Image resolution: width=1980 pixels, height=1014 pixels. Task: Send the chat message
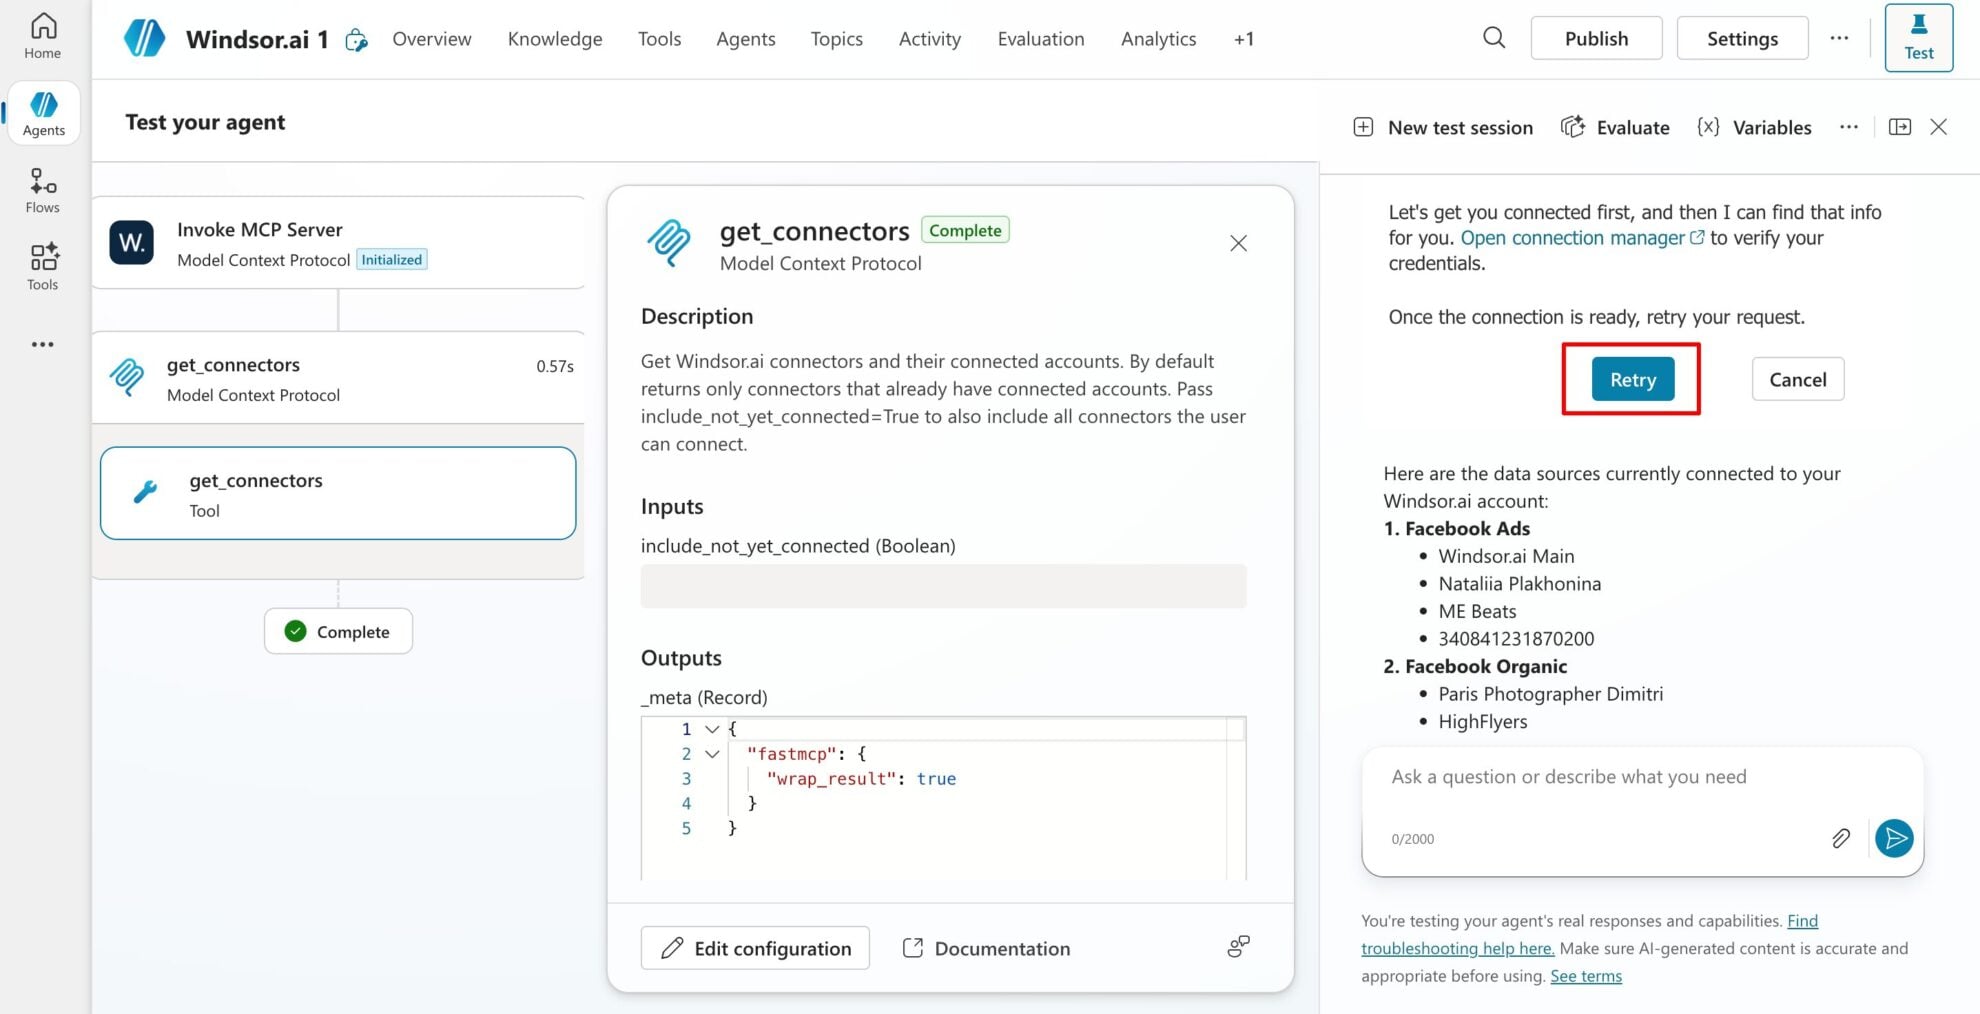(1894, 838)
